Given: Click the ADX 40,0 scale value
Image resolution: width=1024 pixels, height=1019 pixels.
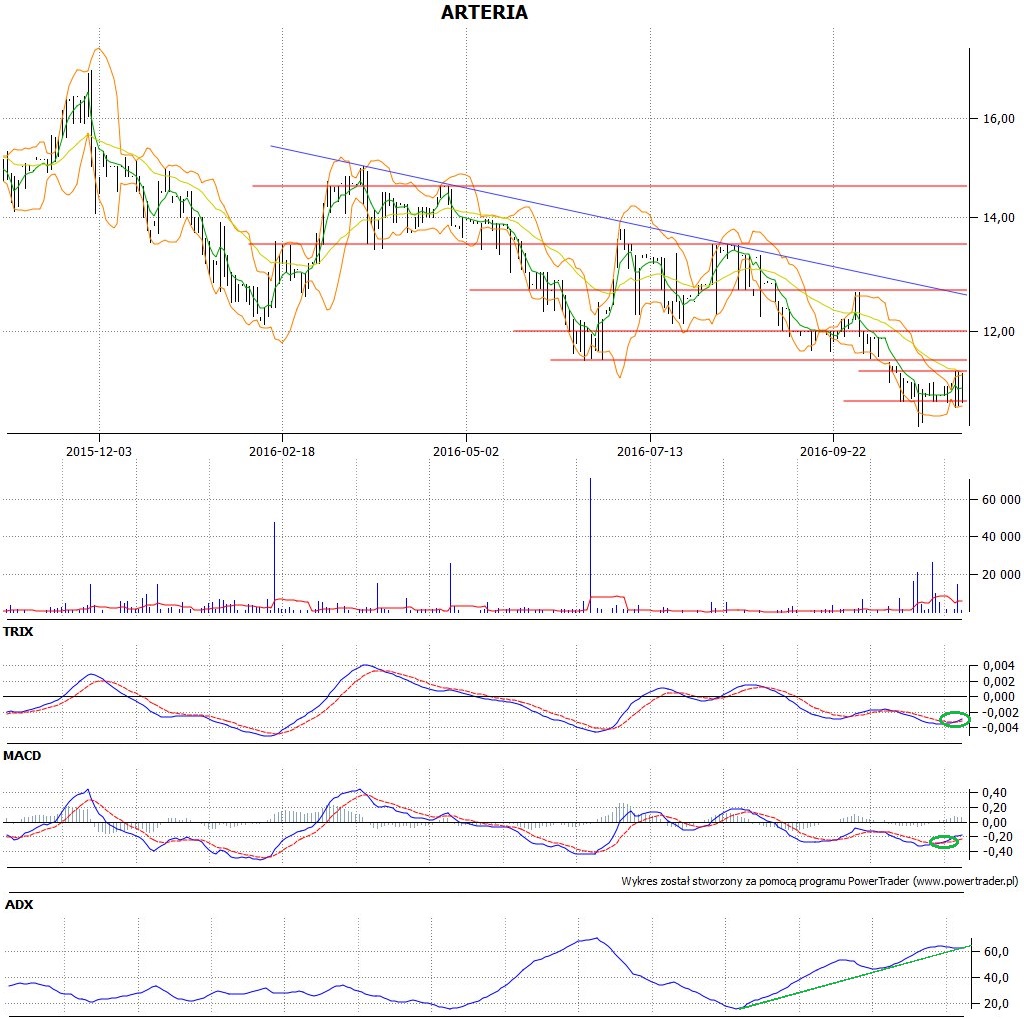Looking at the screenshot, I should tap(996, 978).
